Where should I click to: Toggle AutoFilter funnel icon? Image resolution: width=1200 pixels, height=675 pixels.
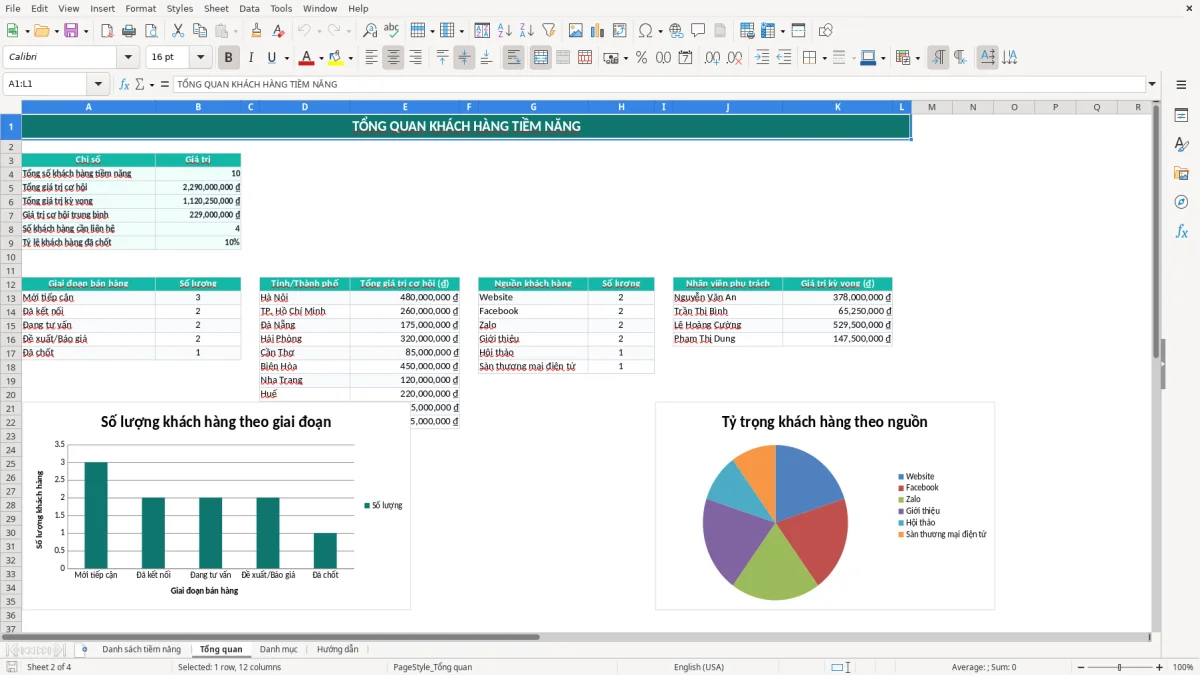(x=548, y=31)
